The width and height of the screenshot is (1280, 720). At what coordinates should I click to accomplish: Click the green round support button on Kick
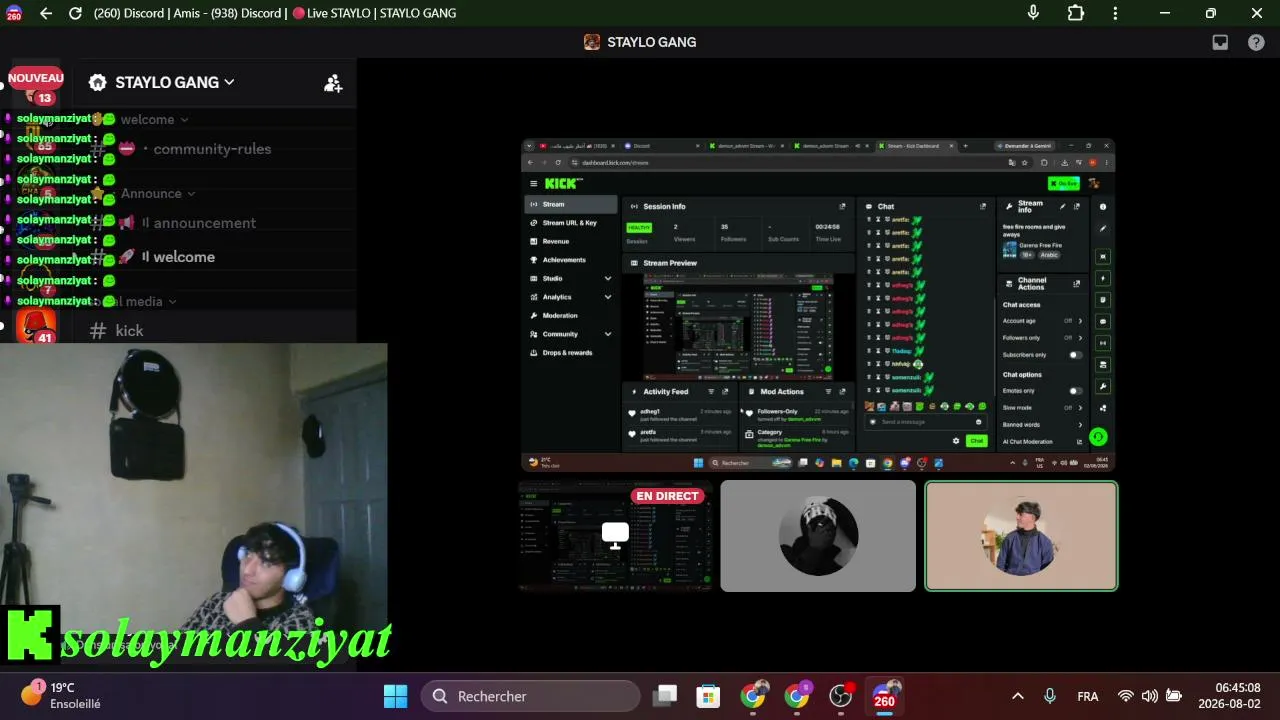[x=1098, y=437]
